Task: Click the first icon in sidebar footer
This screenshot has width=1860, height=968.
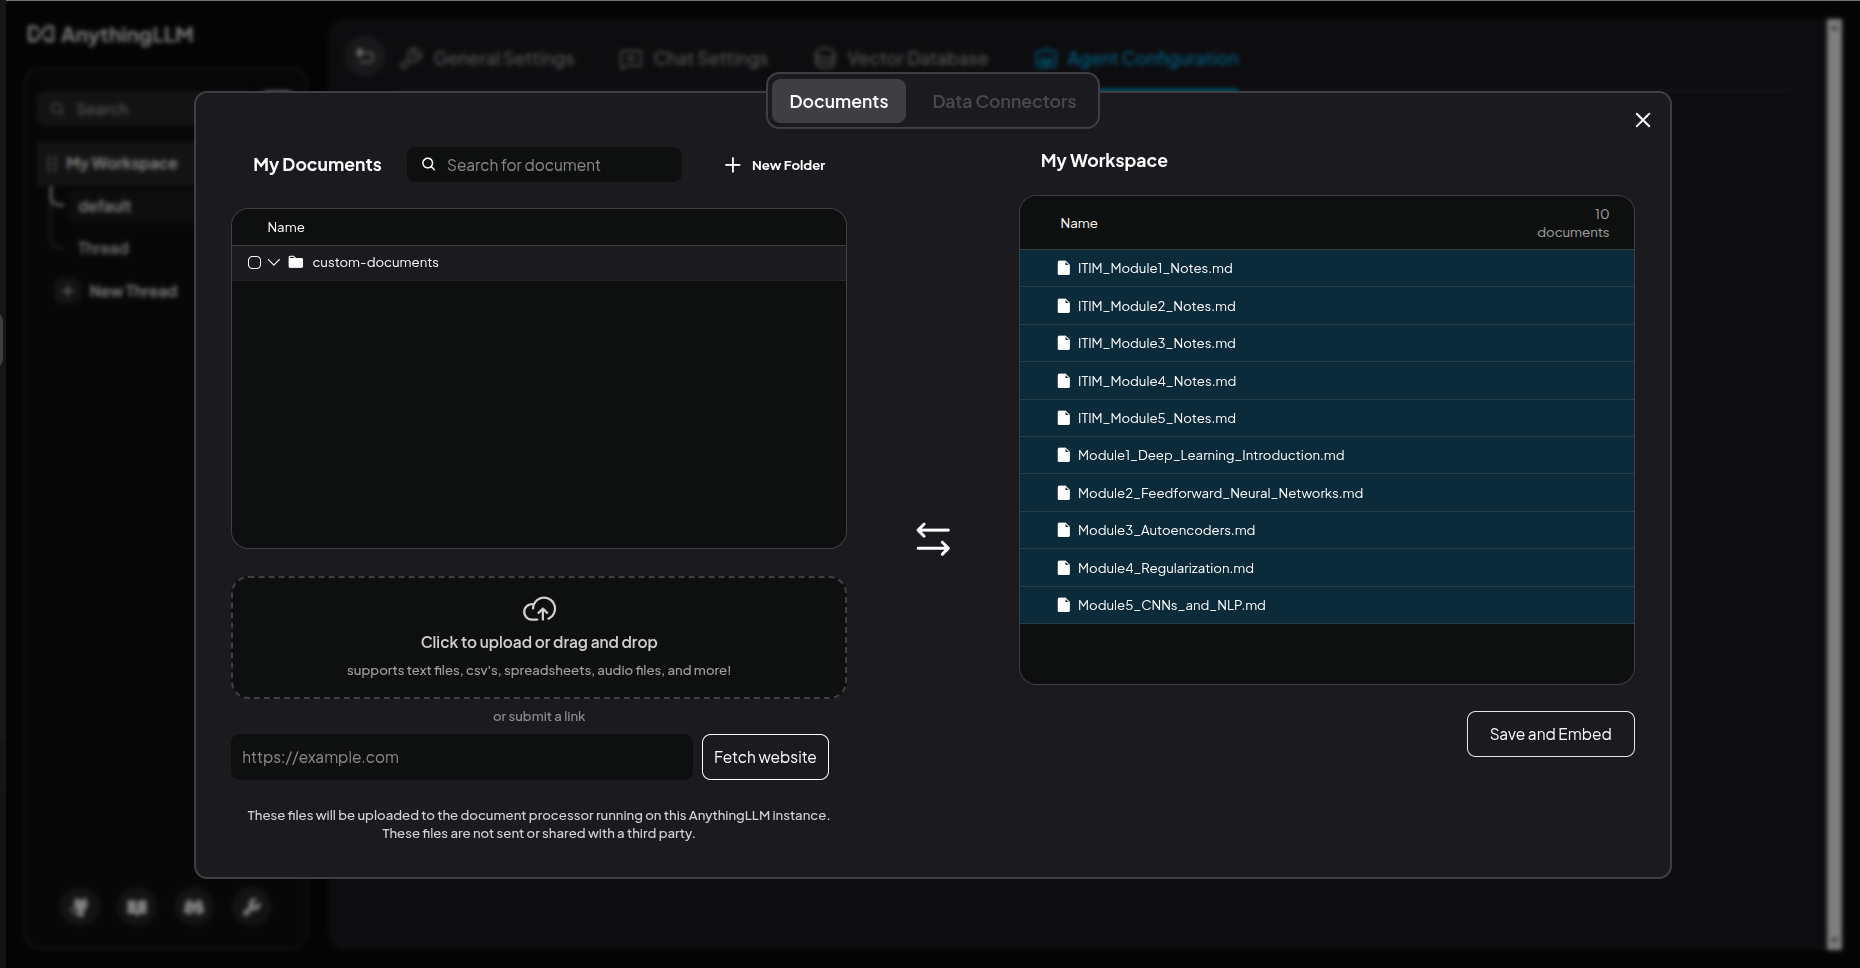Action: pos(80,907)
